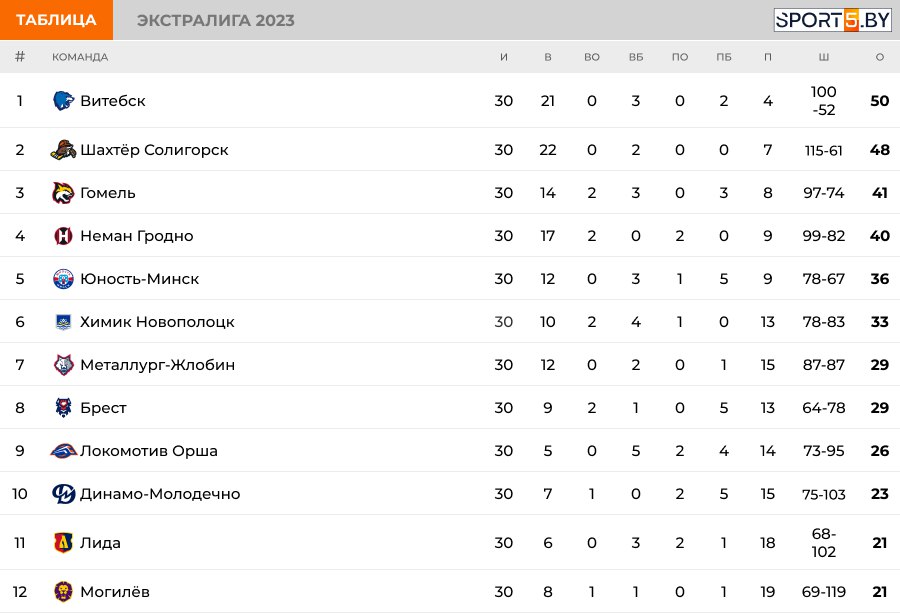Screen dimensions: 900x613
Task: Click the Металлург-Жлобин wolf logo
Action: 63,364
